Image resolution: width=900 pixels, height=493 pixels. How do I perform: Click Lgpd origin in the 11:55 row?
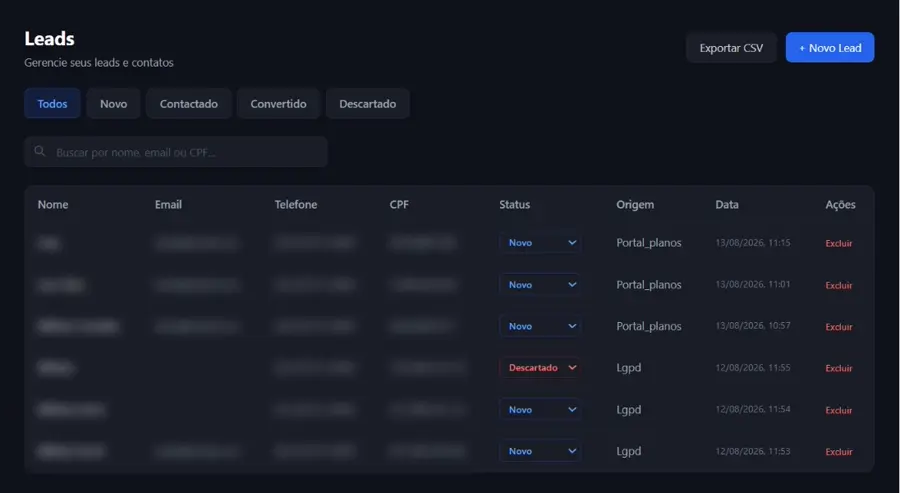629,368
